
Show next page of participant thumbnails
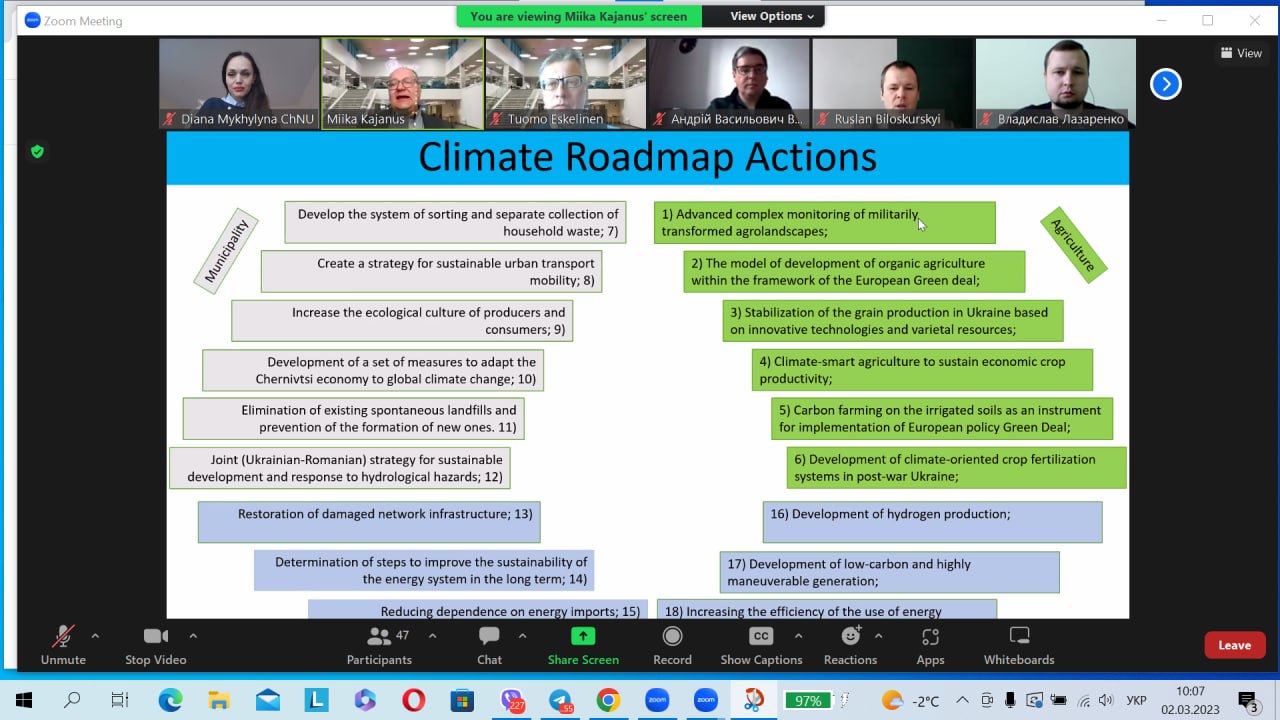pyautogui.click(x=1166, y=84)
